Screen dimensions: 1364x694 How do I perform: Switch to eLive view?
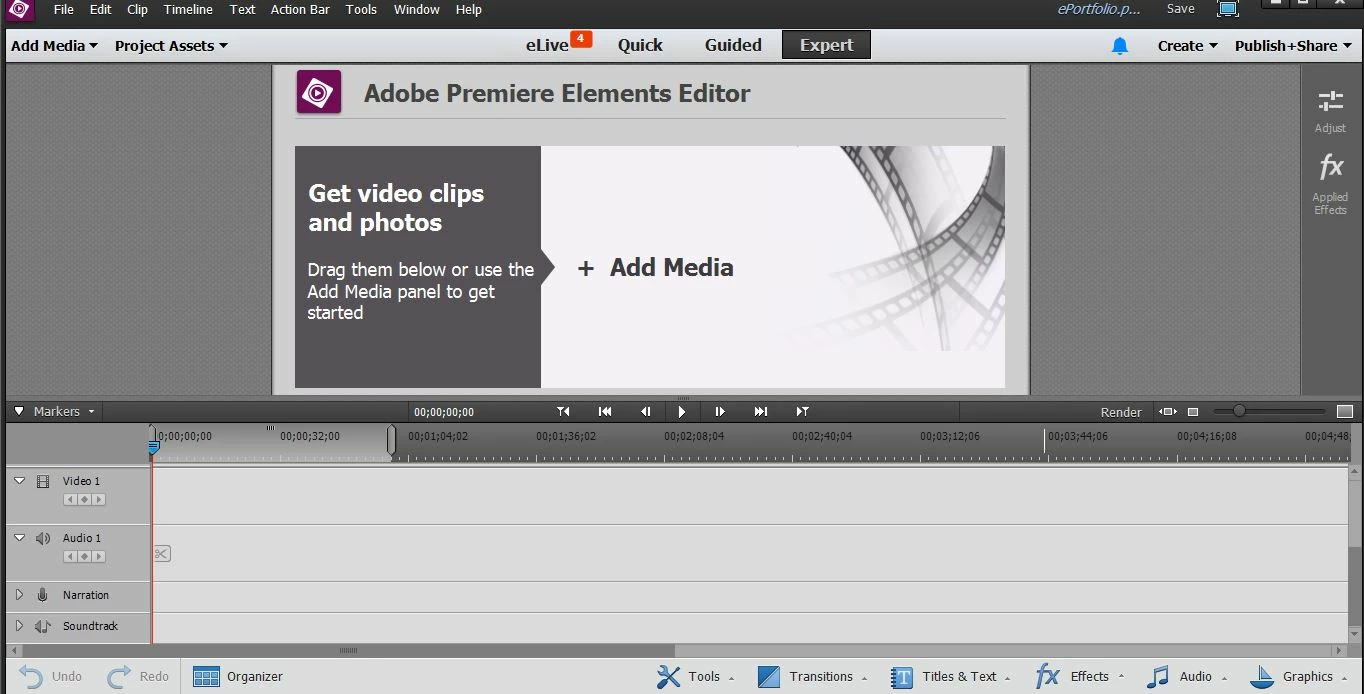pos(548,45)
